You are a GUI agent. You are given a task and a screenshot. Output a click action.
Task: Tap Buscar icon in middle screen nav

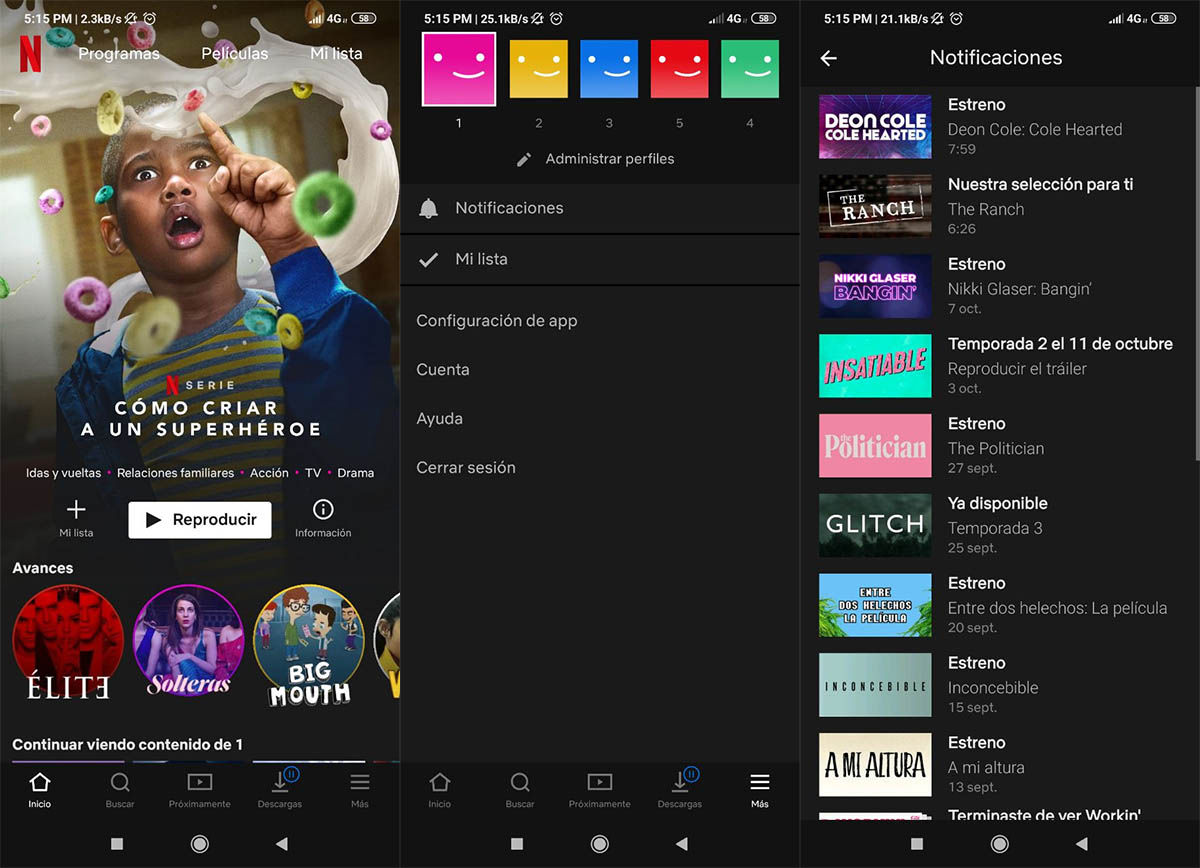pyautogui.click(x=520, y=790)
